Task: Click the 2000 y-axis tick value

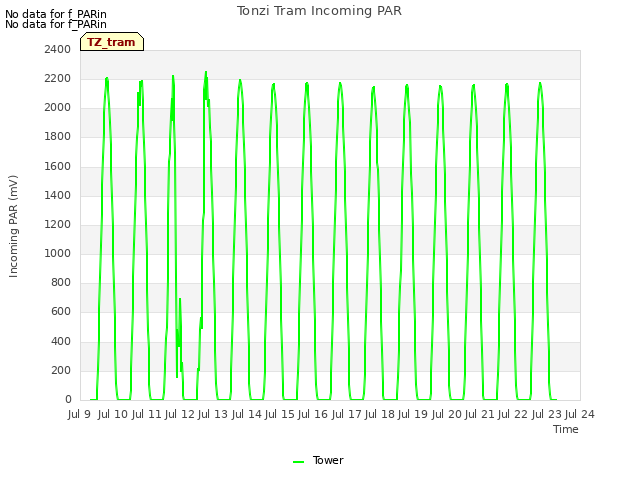Action: click(x=58, y=107)
